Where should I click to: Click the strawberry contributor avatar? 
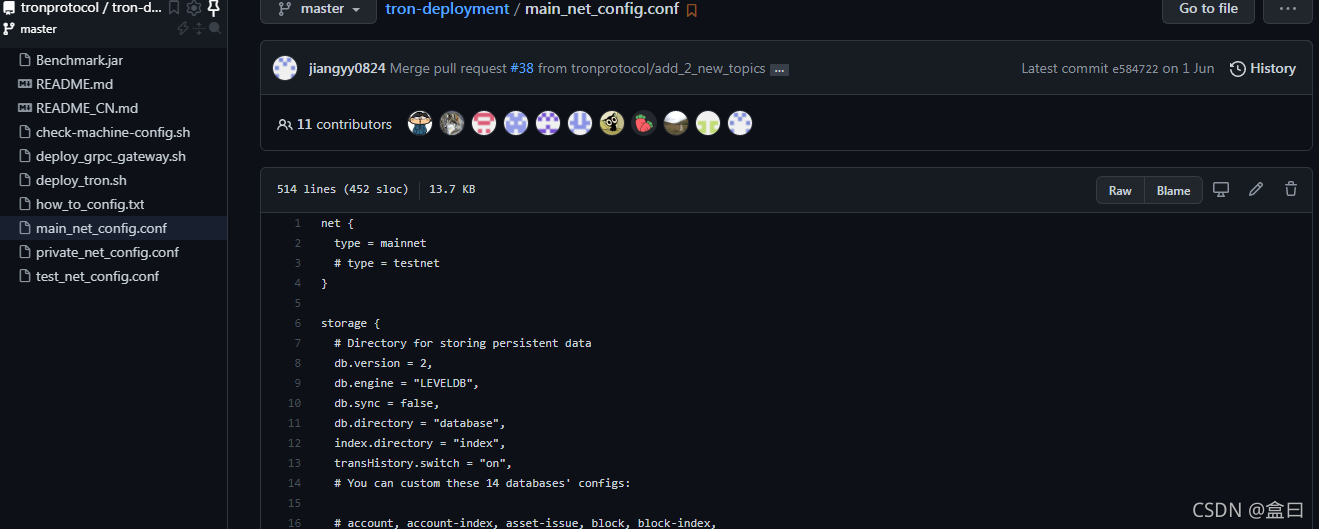coord(644,123)
